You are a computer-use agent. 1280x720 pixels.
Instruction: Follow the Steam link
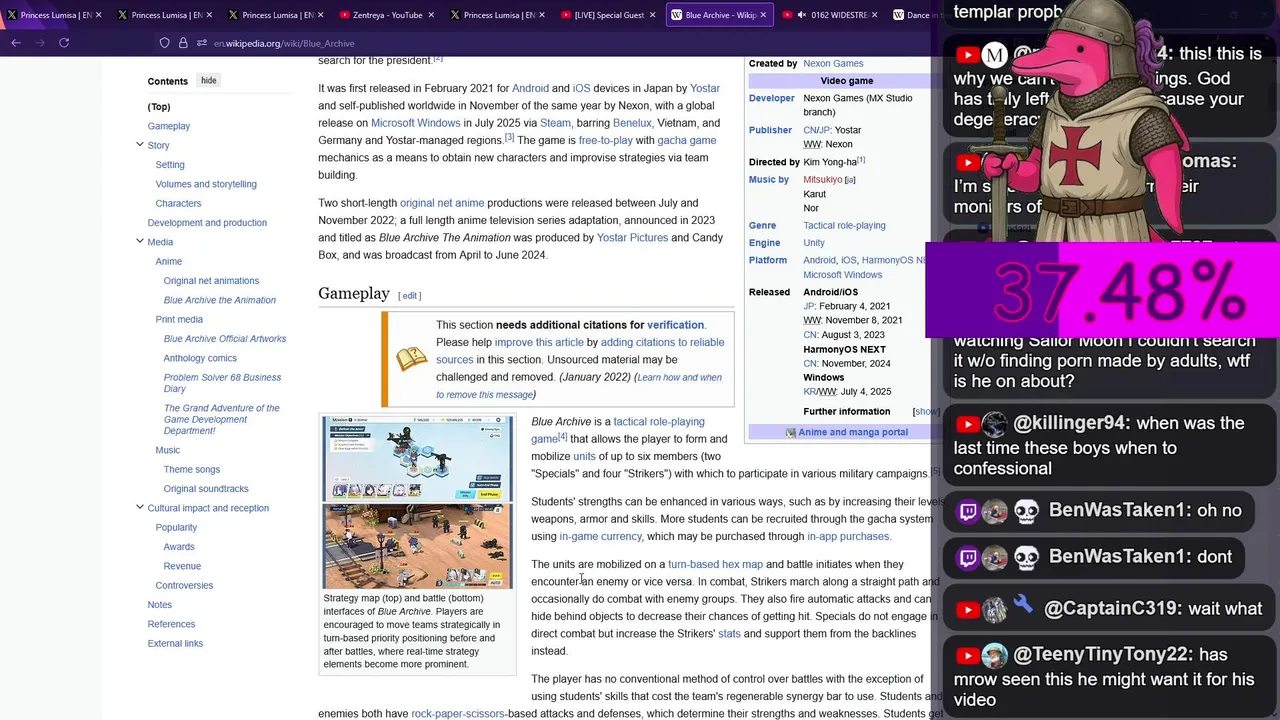click(x=555, y=123)
